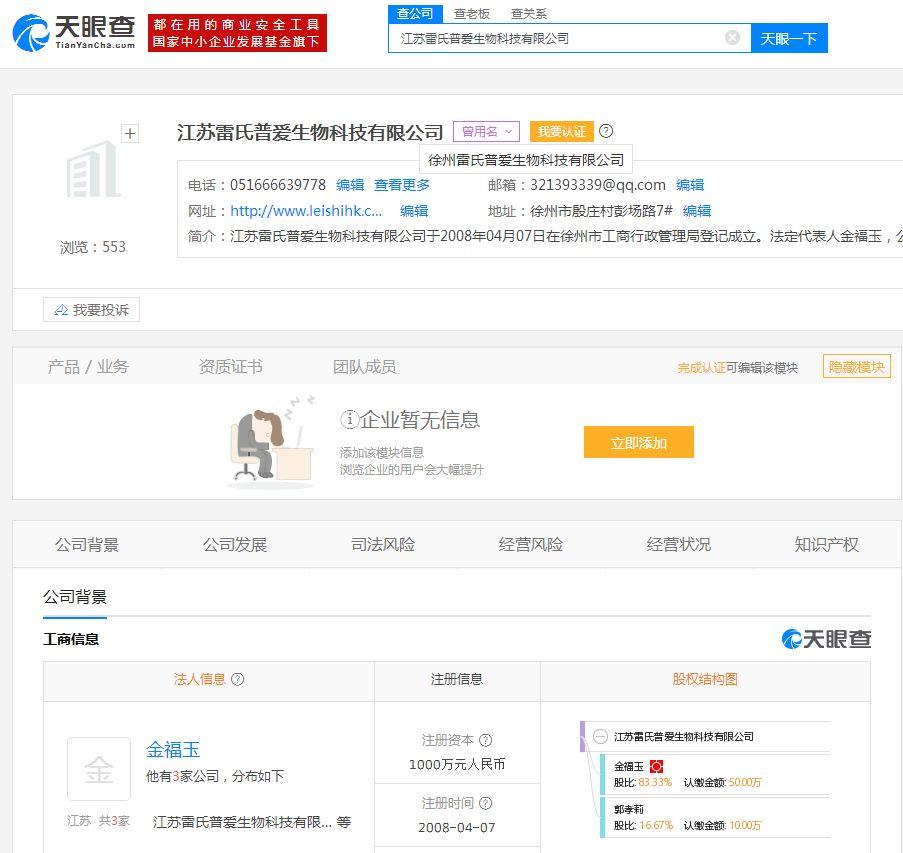Click shareholder 郭孝莉 in equity chart
Screen dimensions: 903x853
[x=629, y=810]
